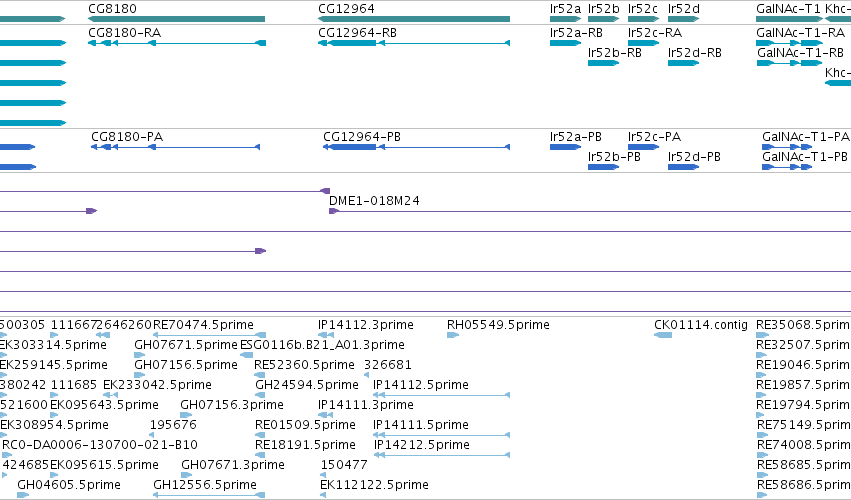This screenshot has width=851, height=500.
Task: Open the EK112122.5prime EST
Action: tap(325, 495)
